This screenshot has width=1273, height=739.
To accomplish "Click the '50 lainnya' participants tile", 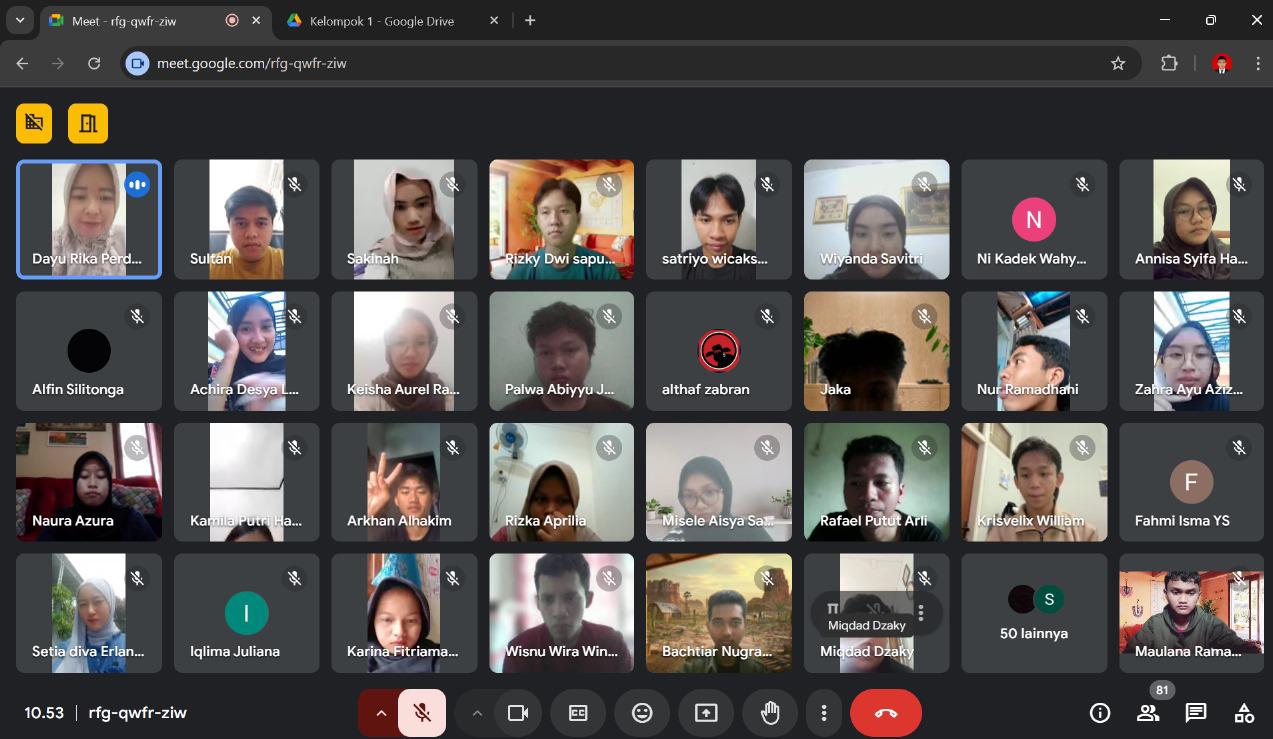I will (x=1034, y=613).
